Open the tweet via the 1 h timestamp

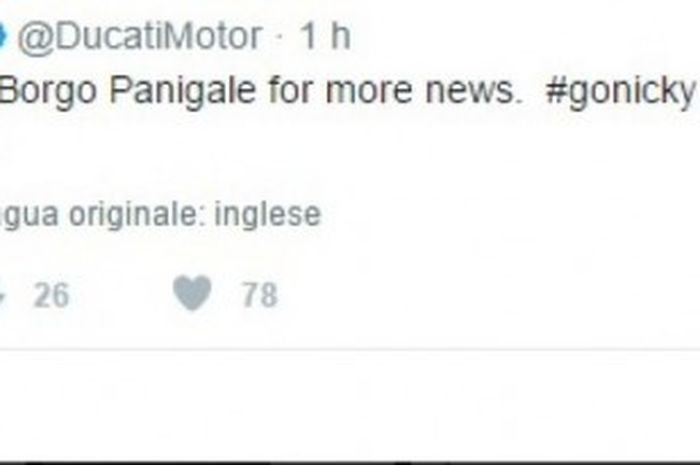pyautogui.click(x=325, y=36)
